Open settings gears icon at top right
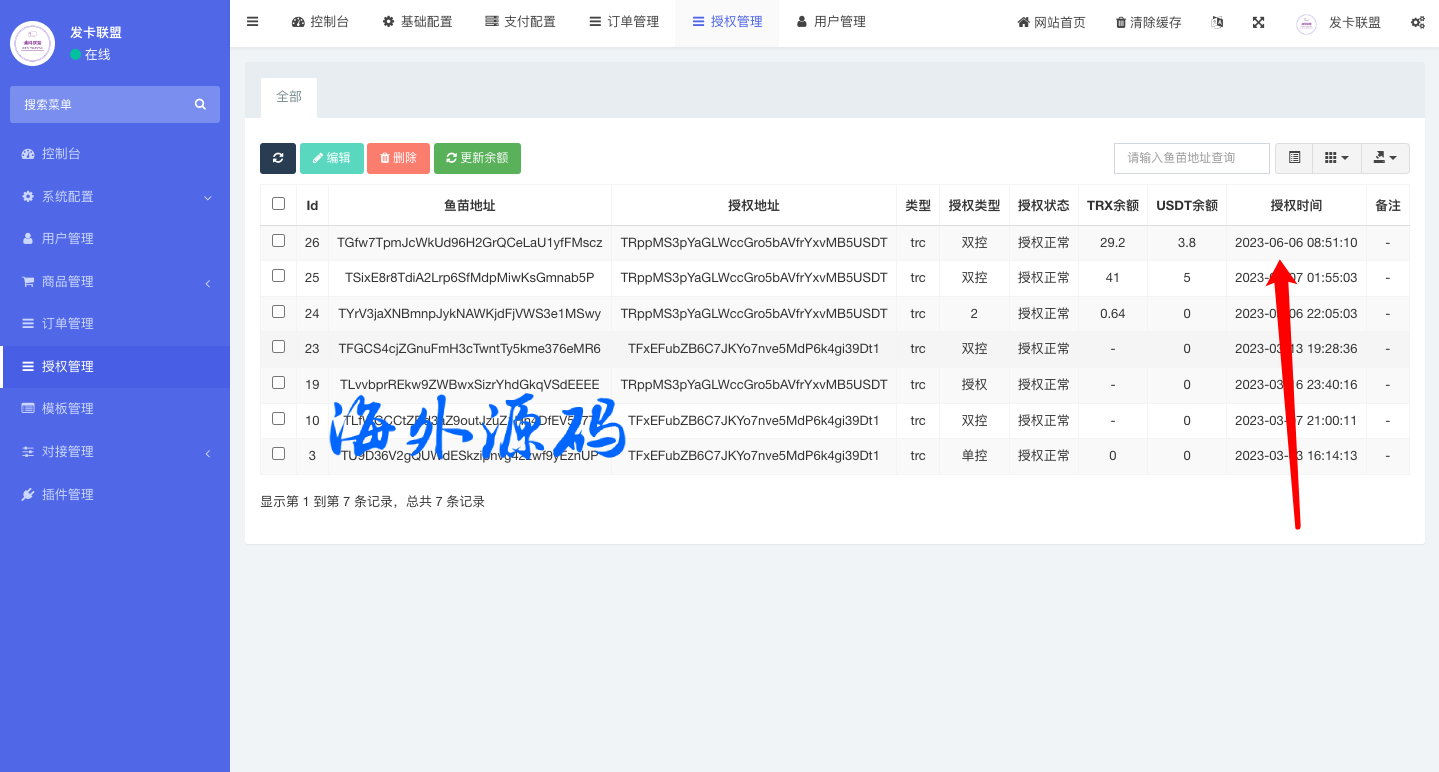1439x772 pixels. (x=1417, y=22)
